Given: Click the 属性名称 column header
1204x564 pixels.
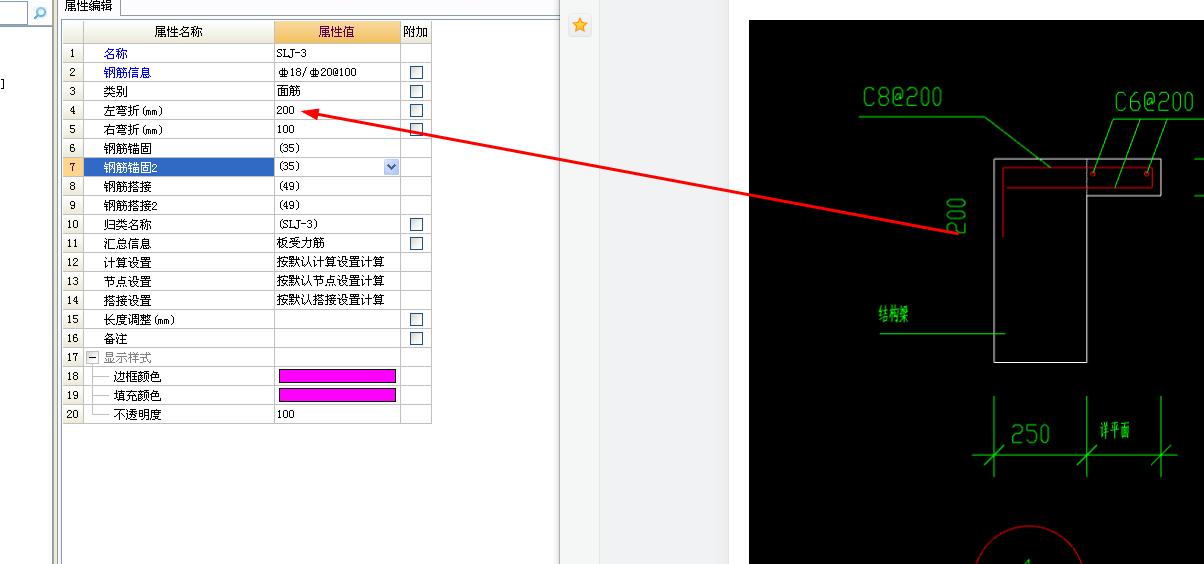Looking at the screenshot, I should coord(178,32).
